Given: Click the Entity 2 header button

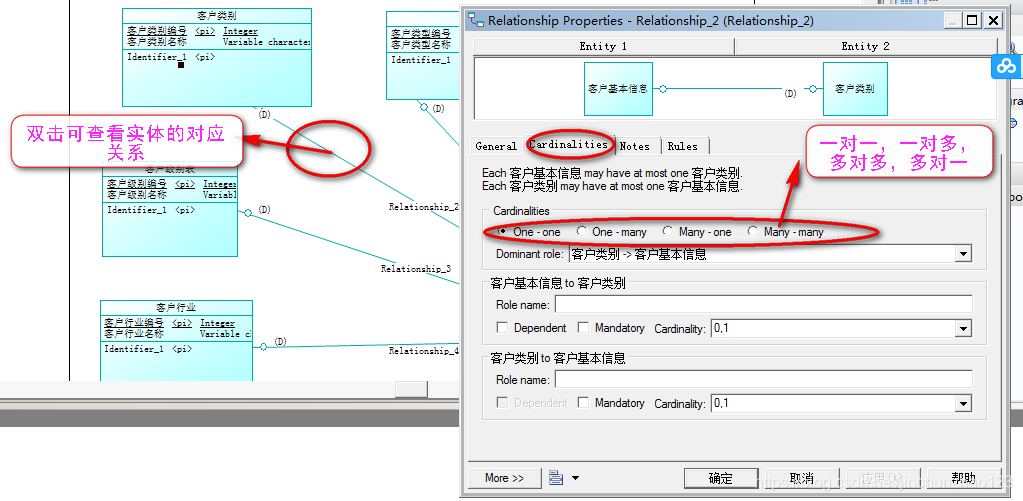Looking at the screenshot, I should point(865,46).
